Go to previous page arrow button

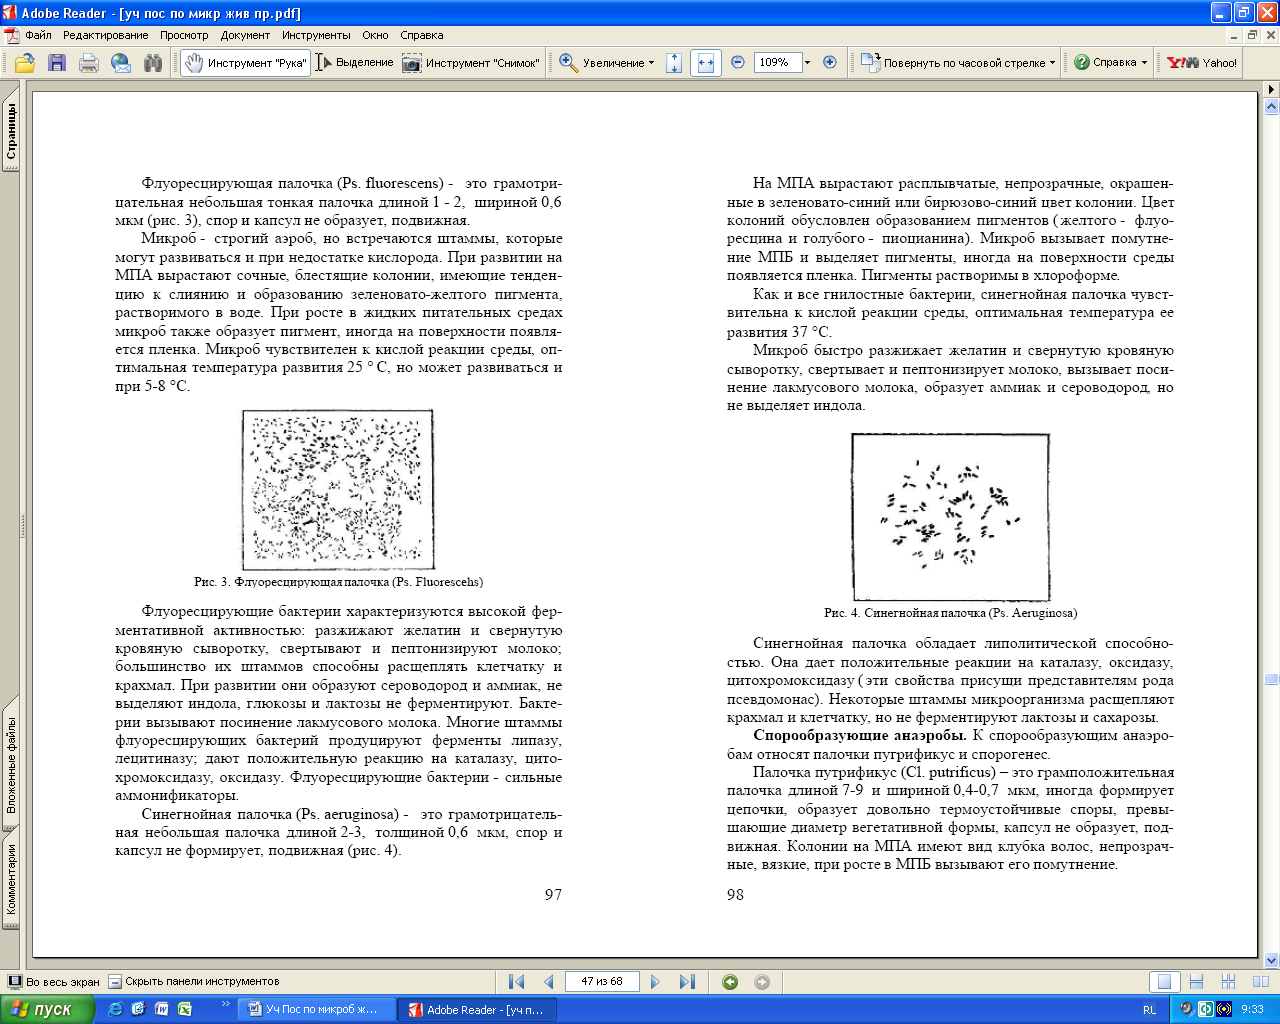click(548, 982)
